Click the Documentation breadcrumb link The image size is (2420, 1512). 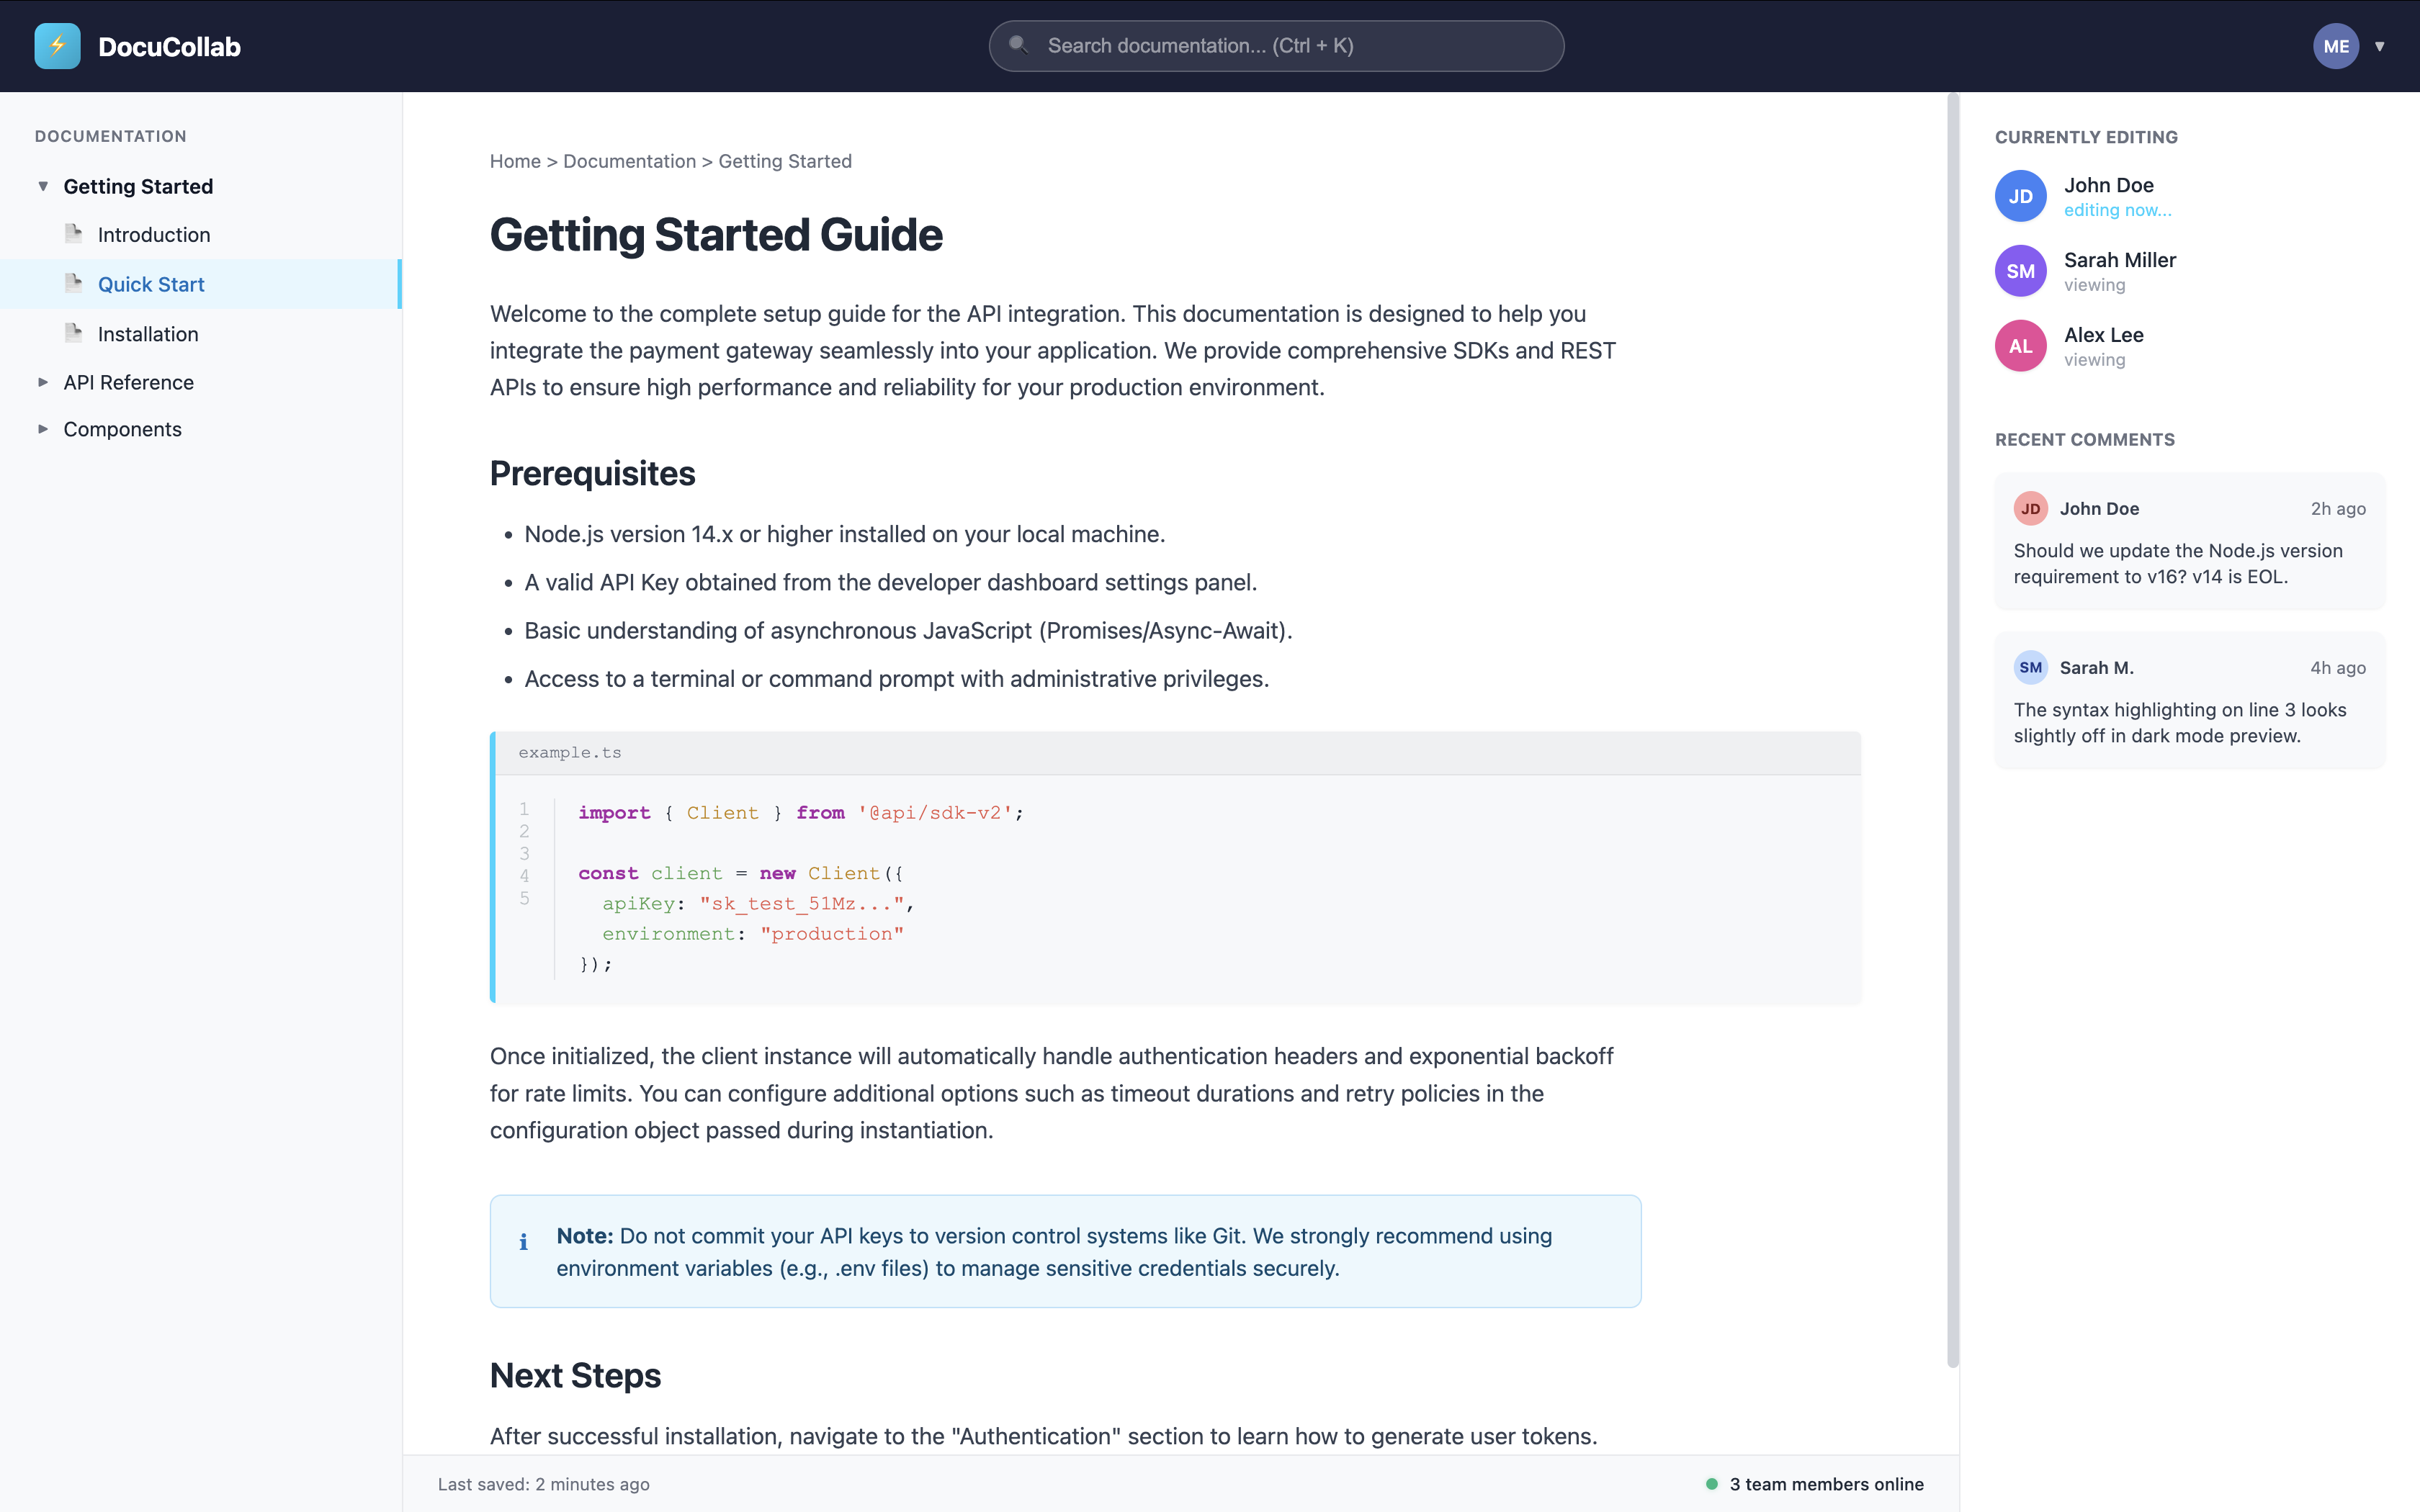click(x=629, y=161)
